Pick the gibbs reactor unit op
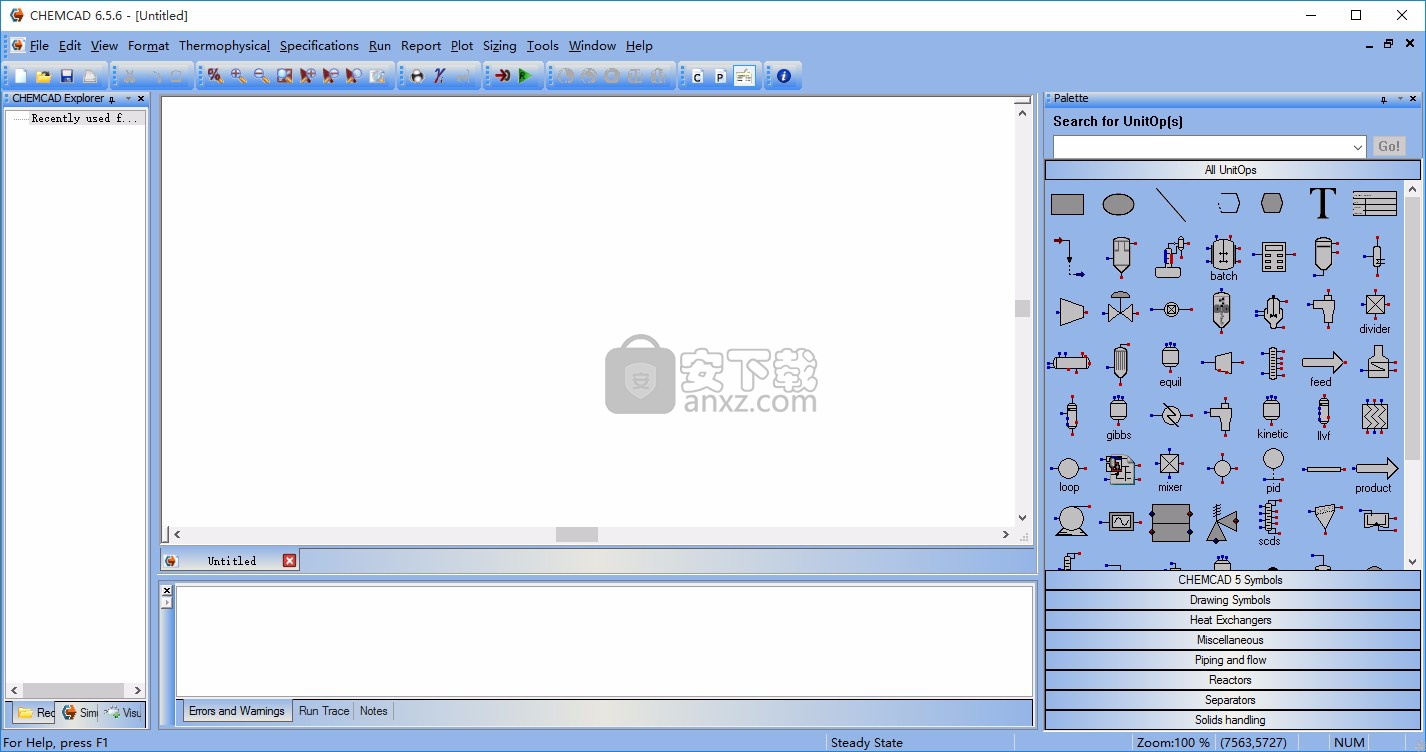The width and height of the screenshot is (1426, 752). (1118, 418)
